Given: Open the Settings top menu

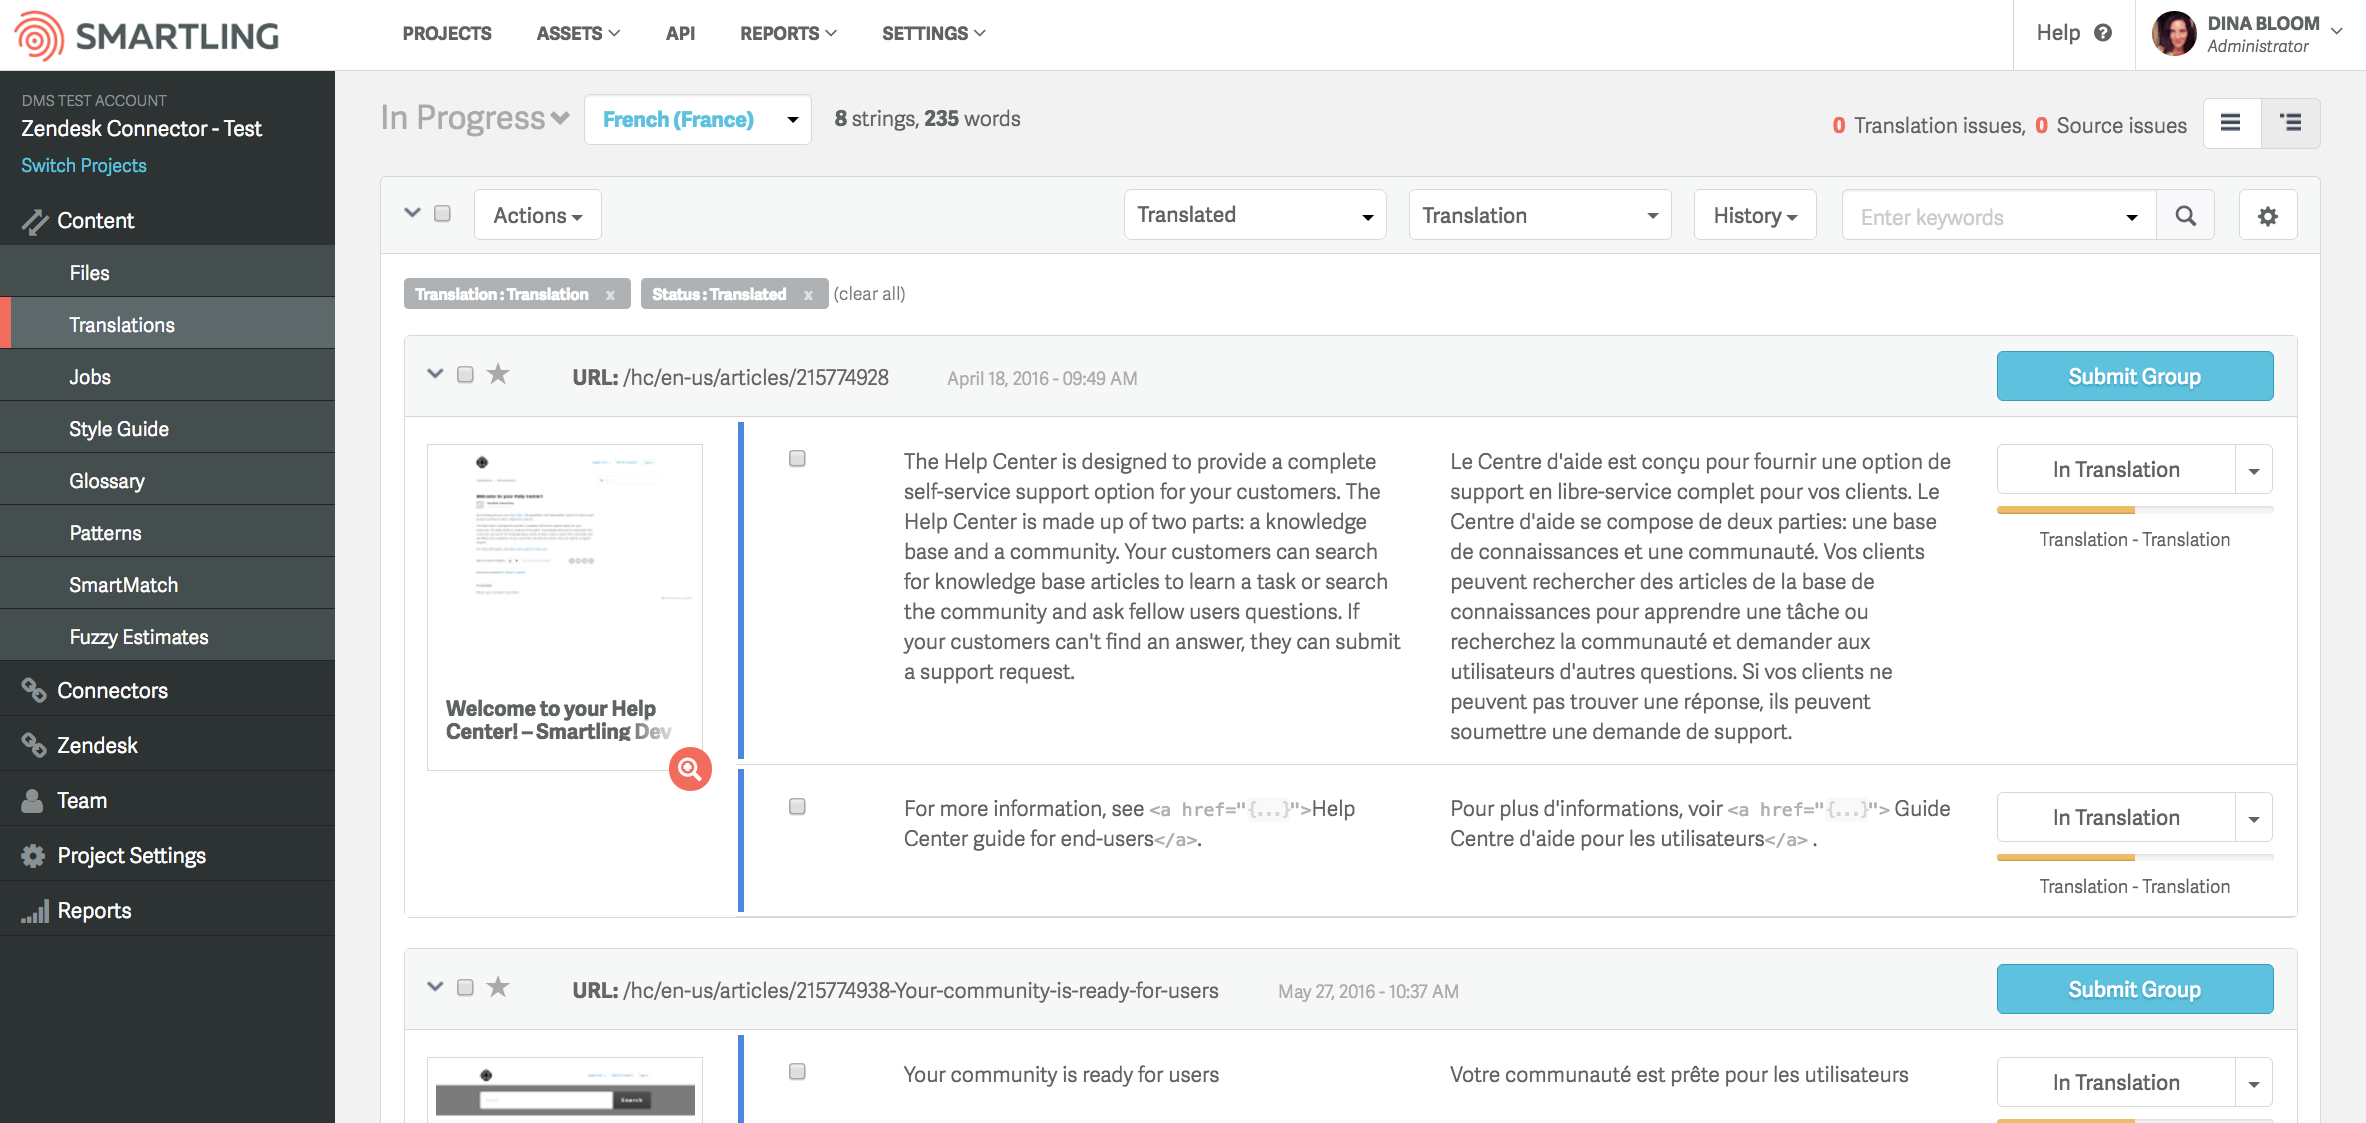Looking at the screenshot, I should (x=933, y=34).
